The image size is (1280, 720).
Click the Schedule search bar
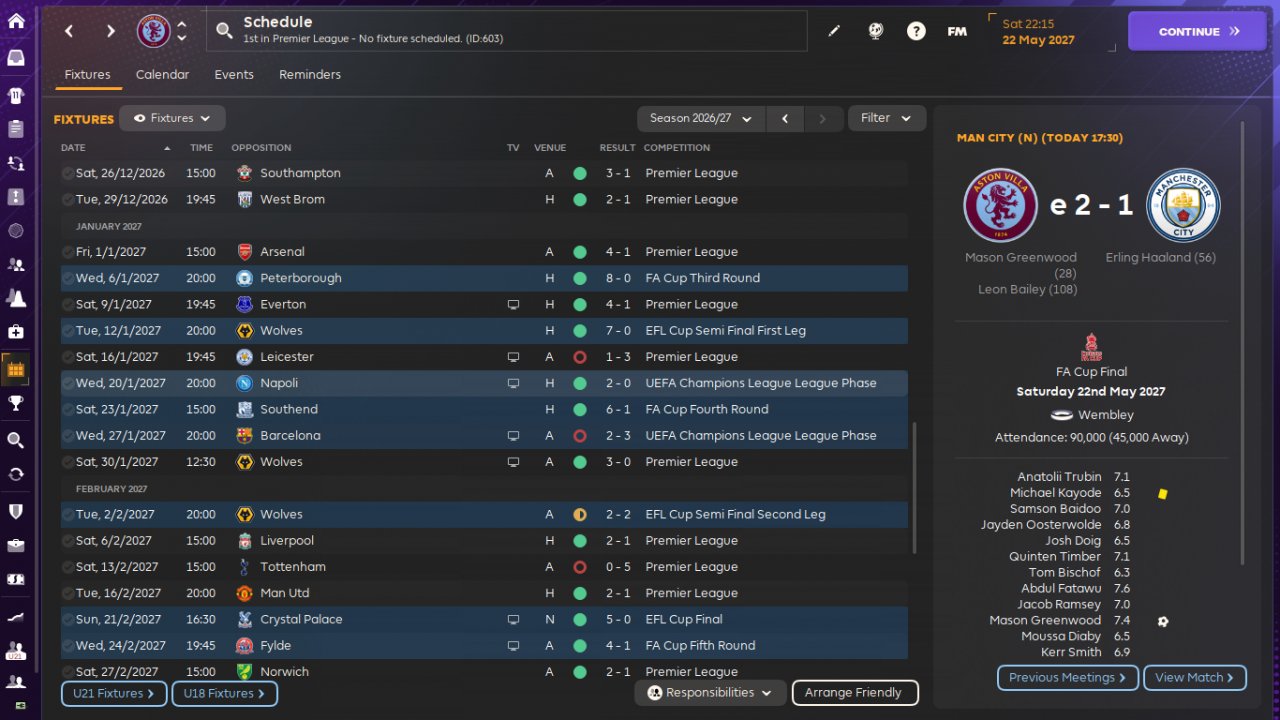tap(508, 31)
